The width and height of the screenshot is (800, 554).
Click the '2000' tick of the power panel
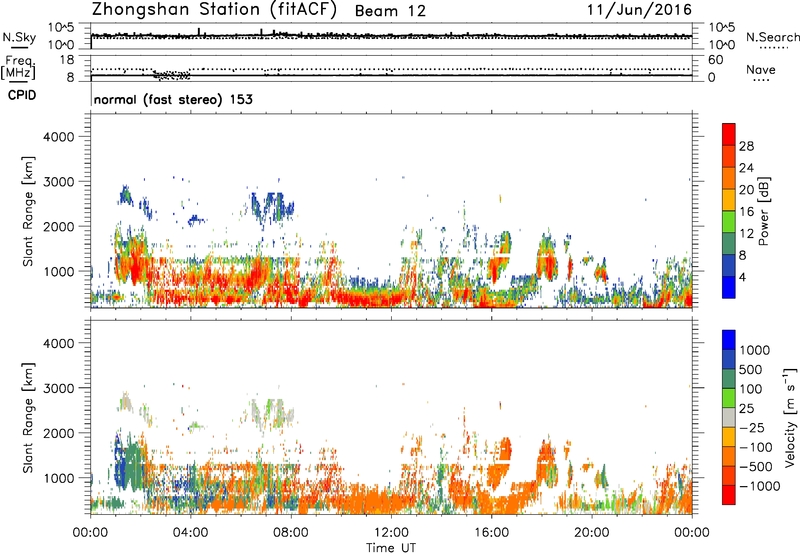[x=58, y=226]
